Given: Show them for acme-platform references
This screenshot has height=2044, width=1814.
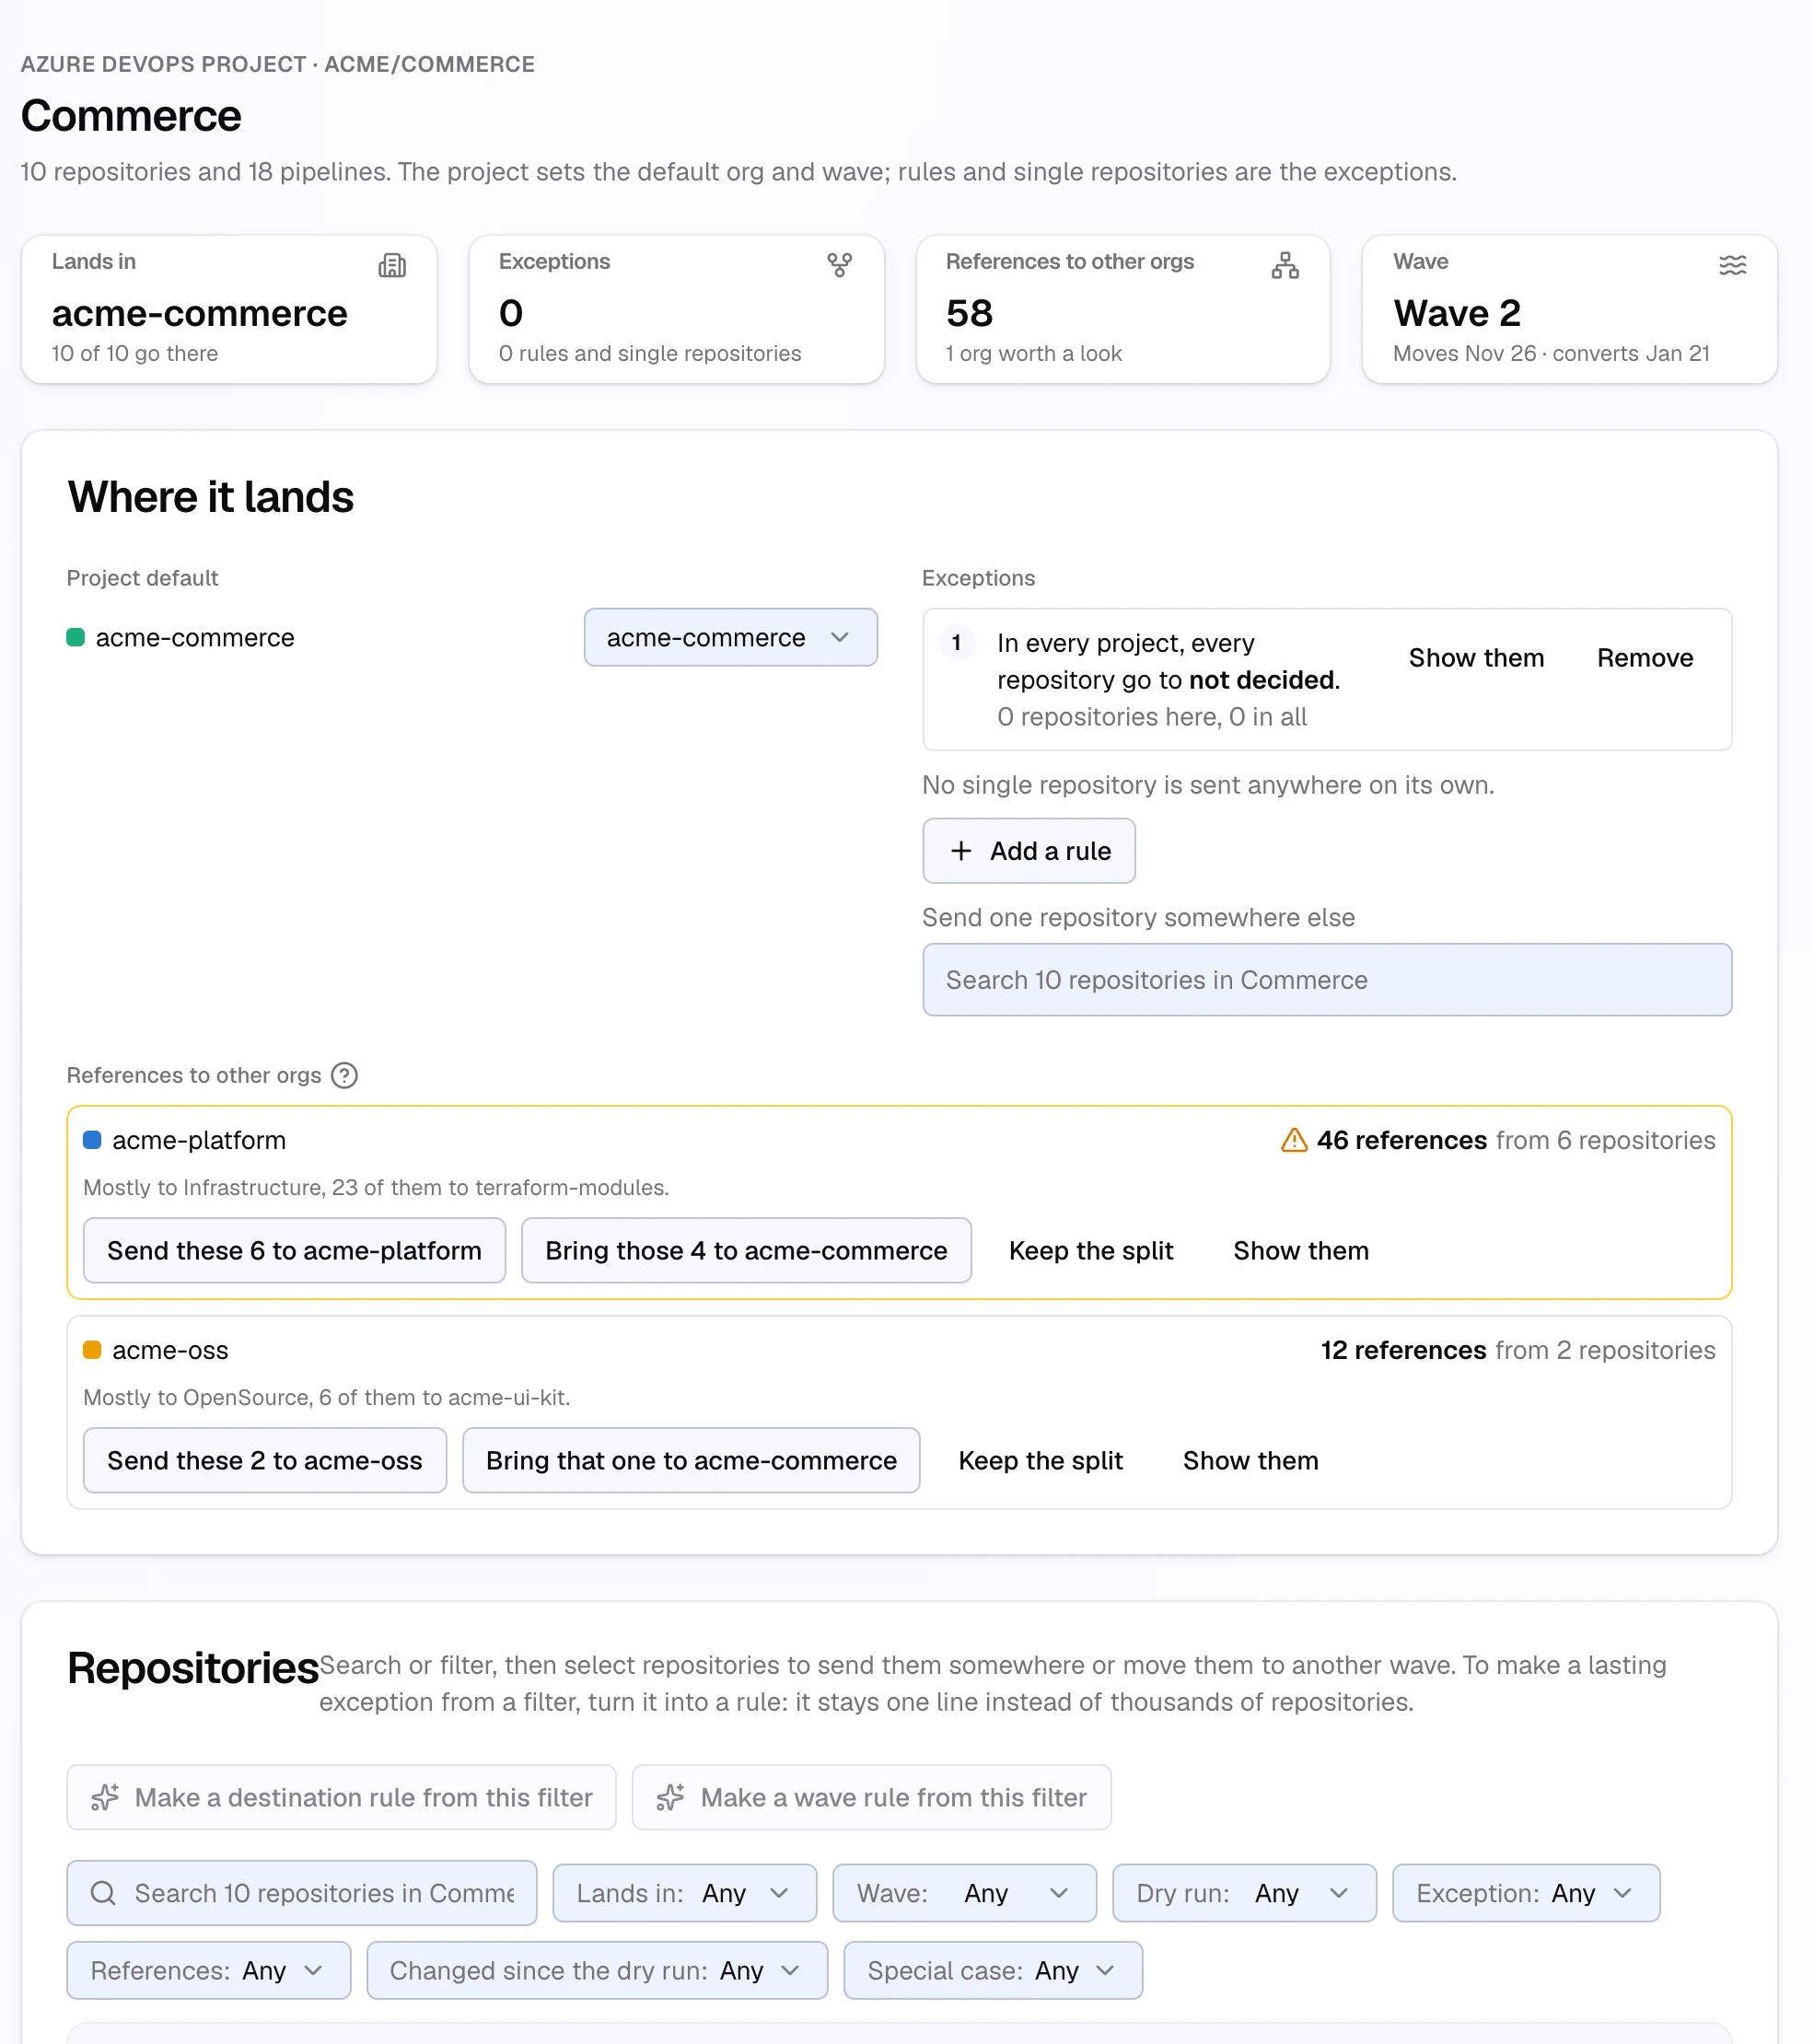Looking at the screenshot, I should [x=1301, y=1250].
